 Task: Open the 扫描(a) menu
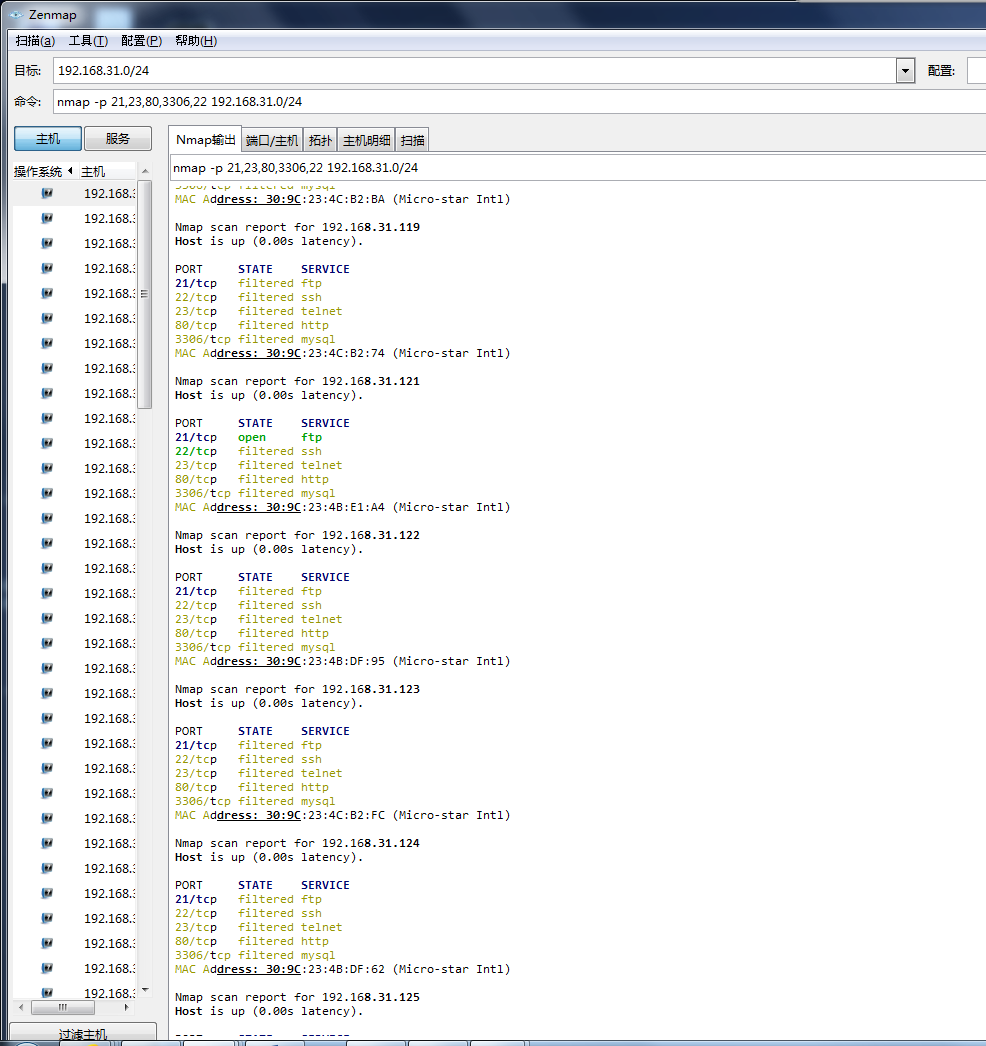(x=35, y=41)
